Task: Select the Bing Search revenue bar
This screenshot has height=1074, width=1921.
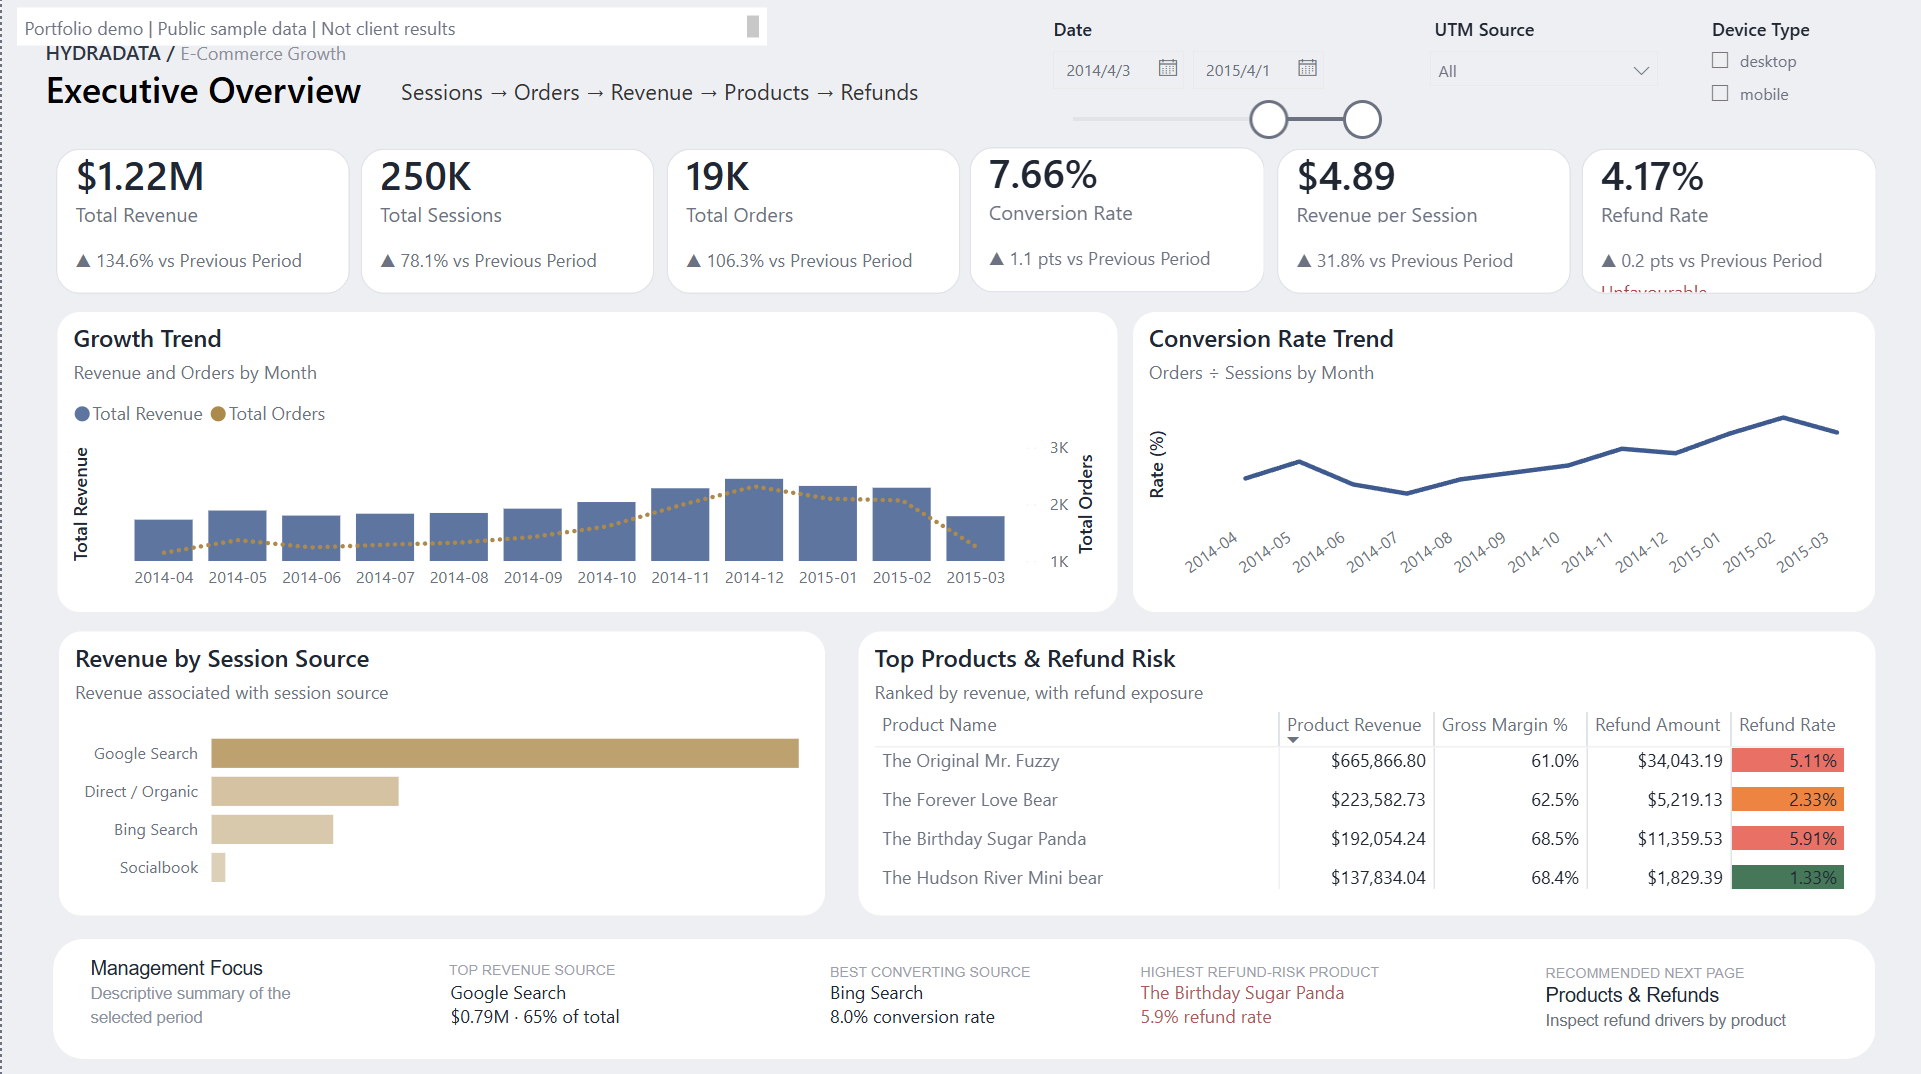Action: [272, 829]
